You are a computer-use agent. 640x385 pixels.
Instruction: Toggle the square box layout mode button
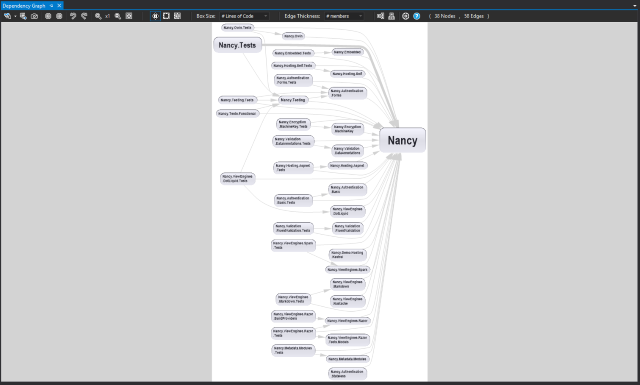pos(166,16)
